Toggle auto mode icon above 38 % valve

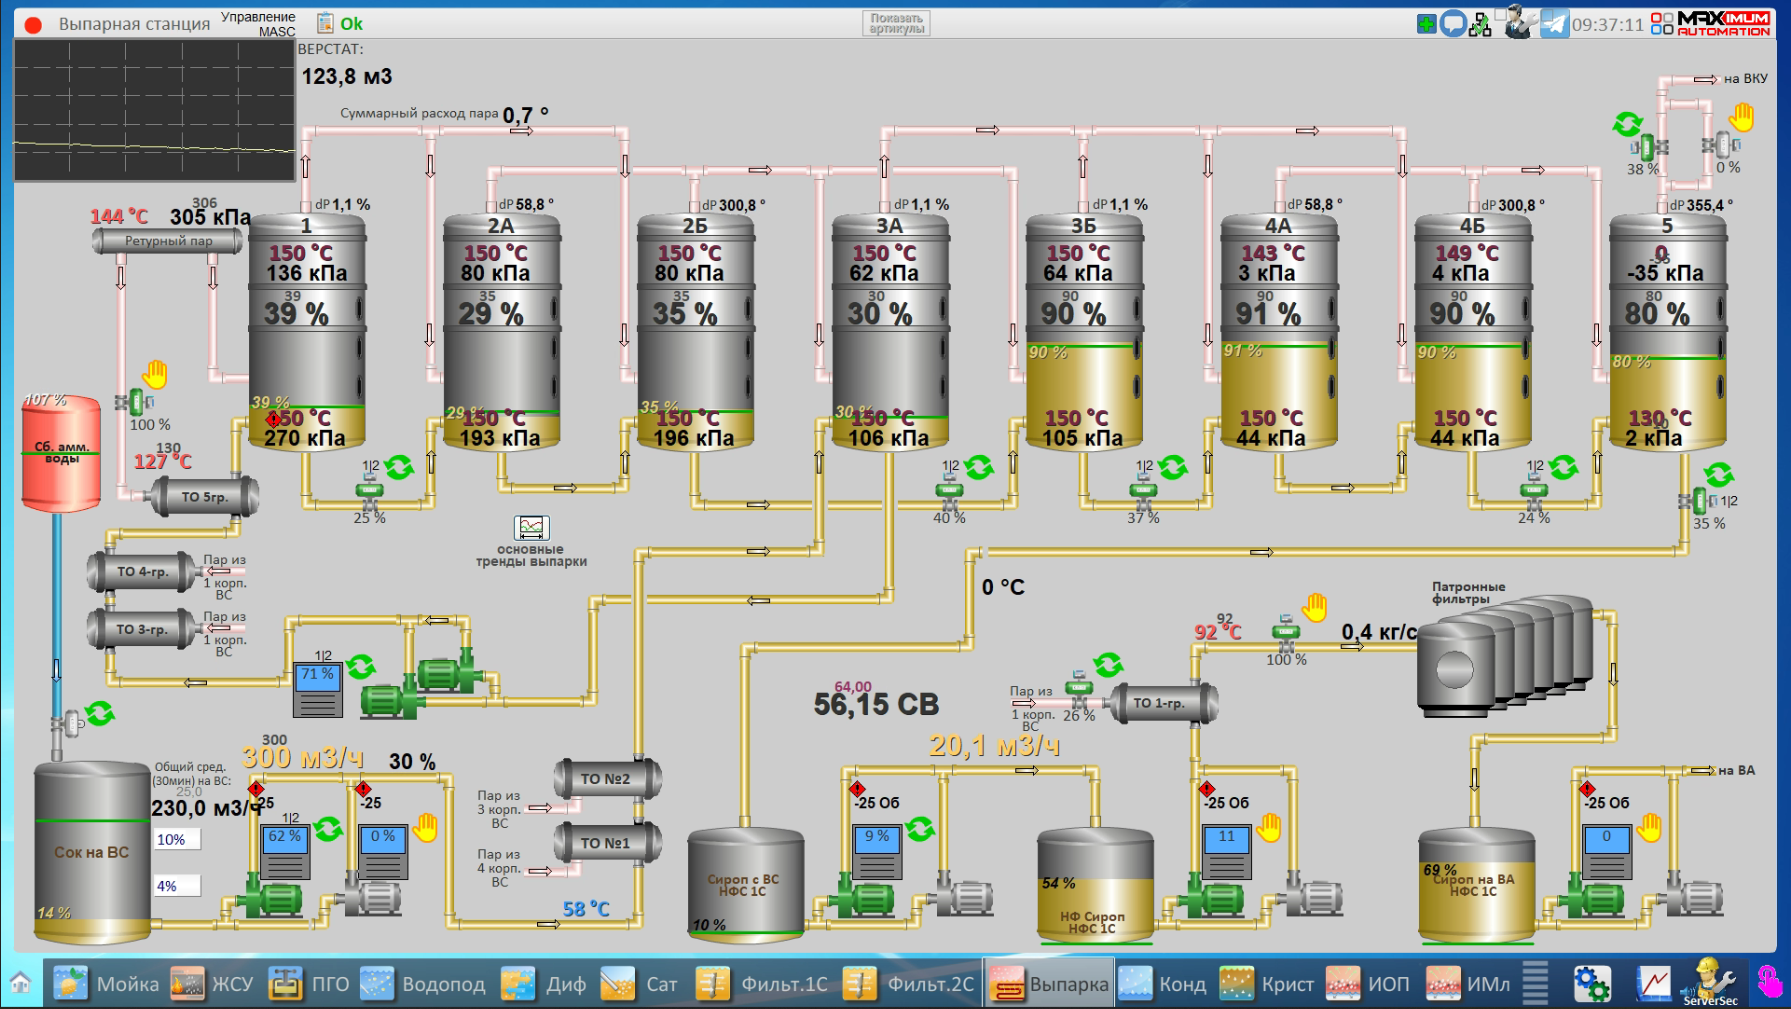1628,124
